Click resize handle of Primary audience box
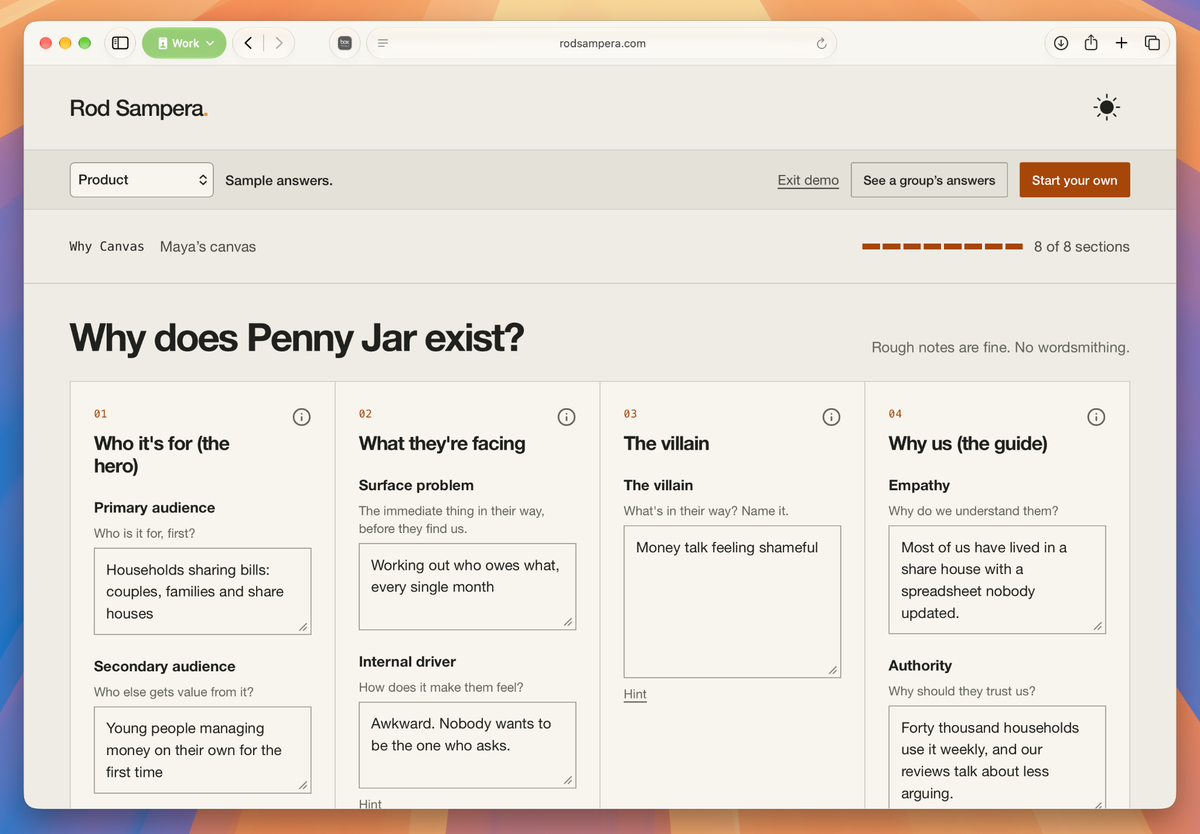Viewport: 1200px width, 834px height. tap(303, 627)
